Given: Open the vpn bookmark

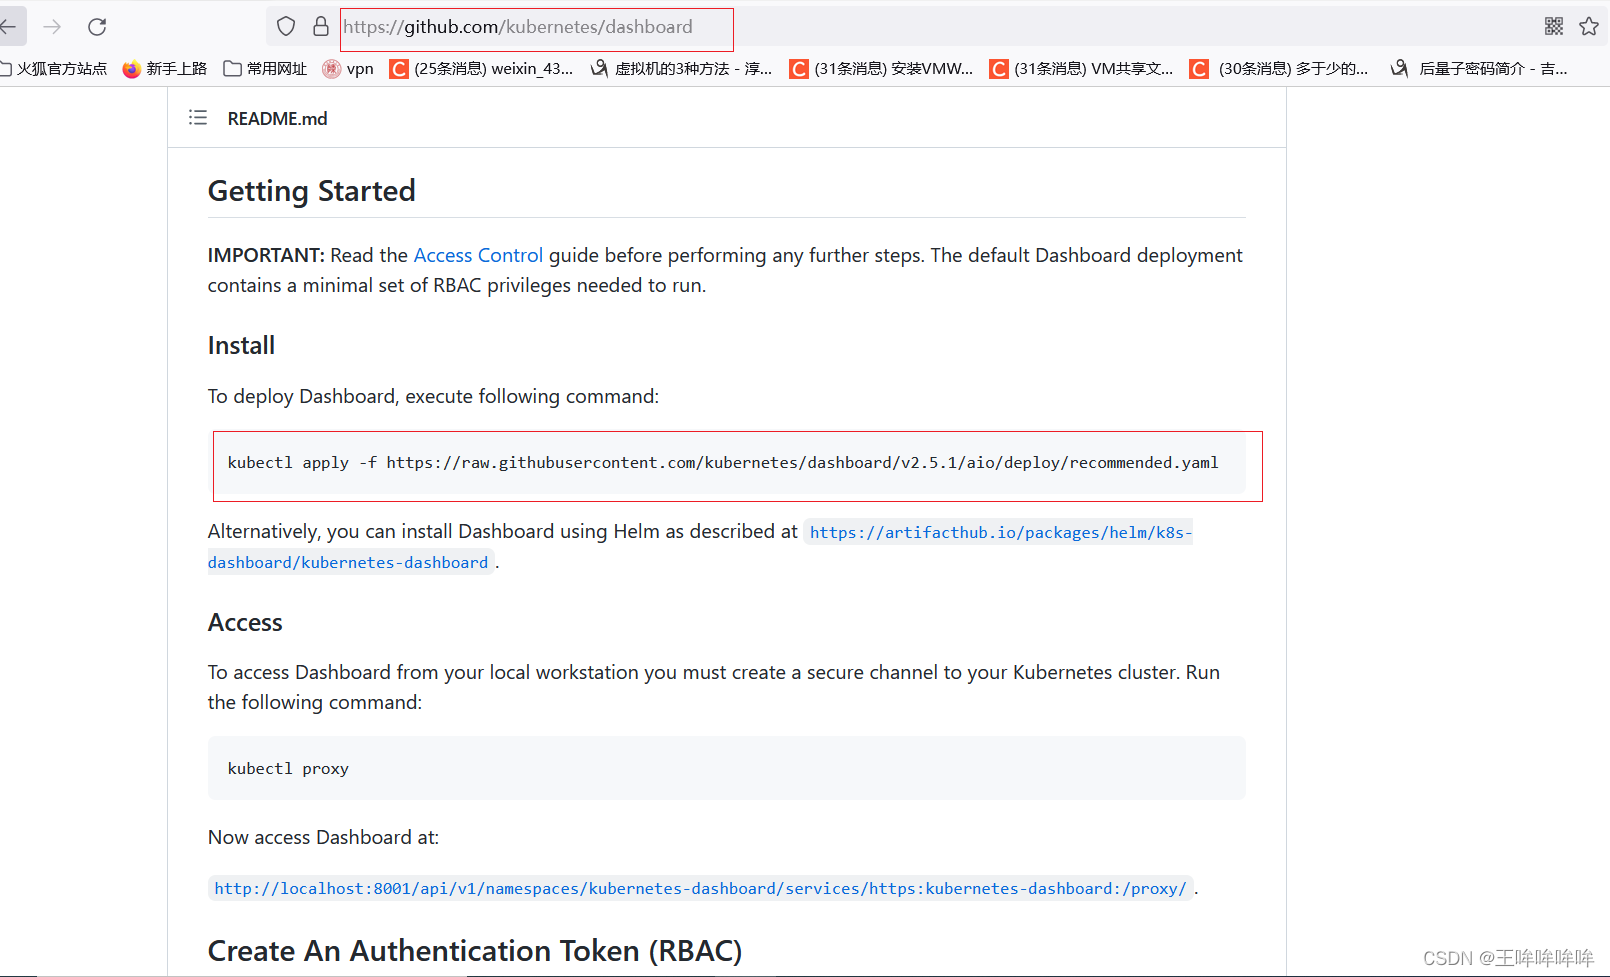Looking at the screenshot, I should click(x=348, y=68).
